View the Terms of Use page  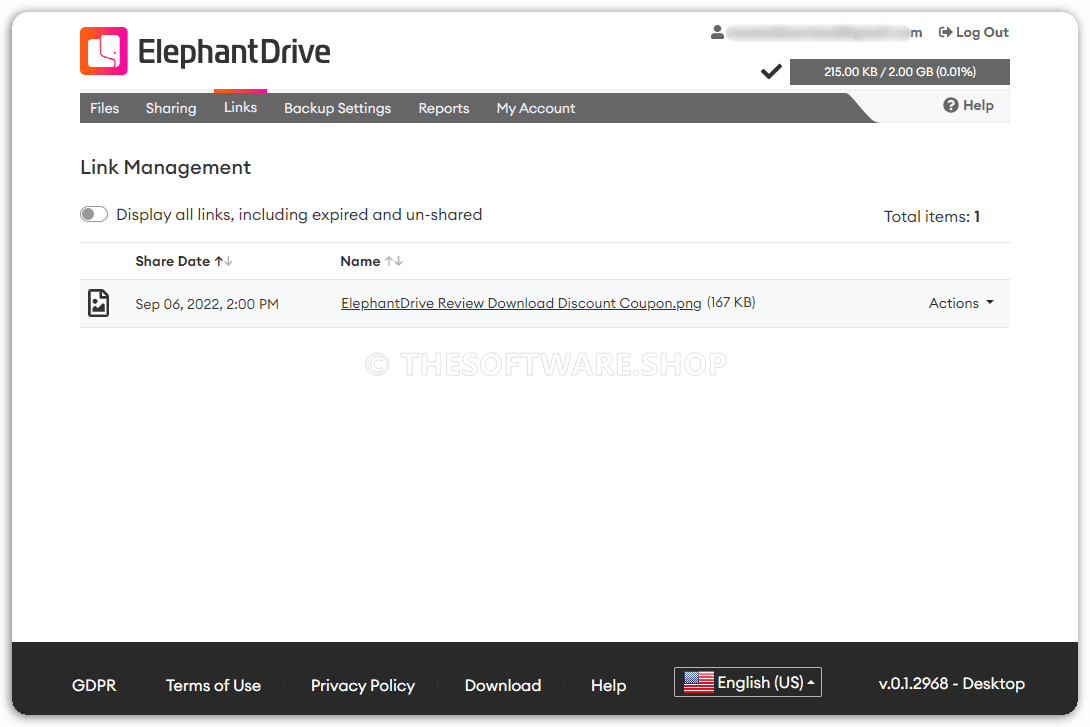click(x=213, y=685)
